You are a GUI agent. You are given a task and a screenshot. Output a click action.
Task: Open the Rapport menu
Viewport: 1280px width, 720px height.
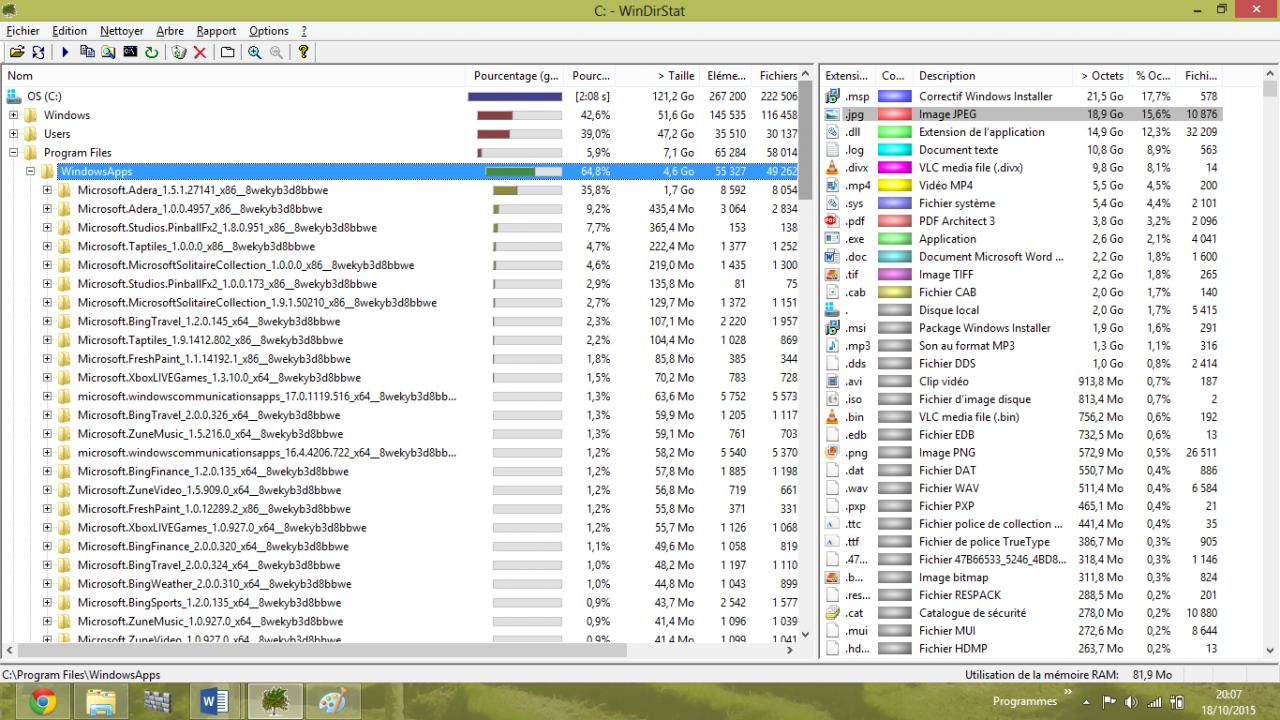coord(216,31)
